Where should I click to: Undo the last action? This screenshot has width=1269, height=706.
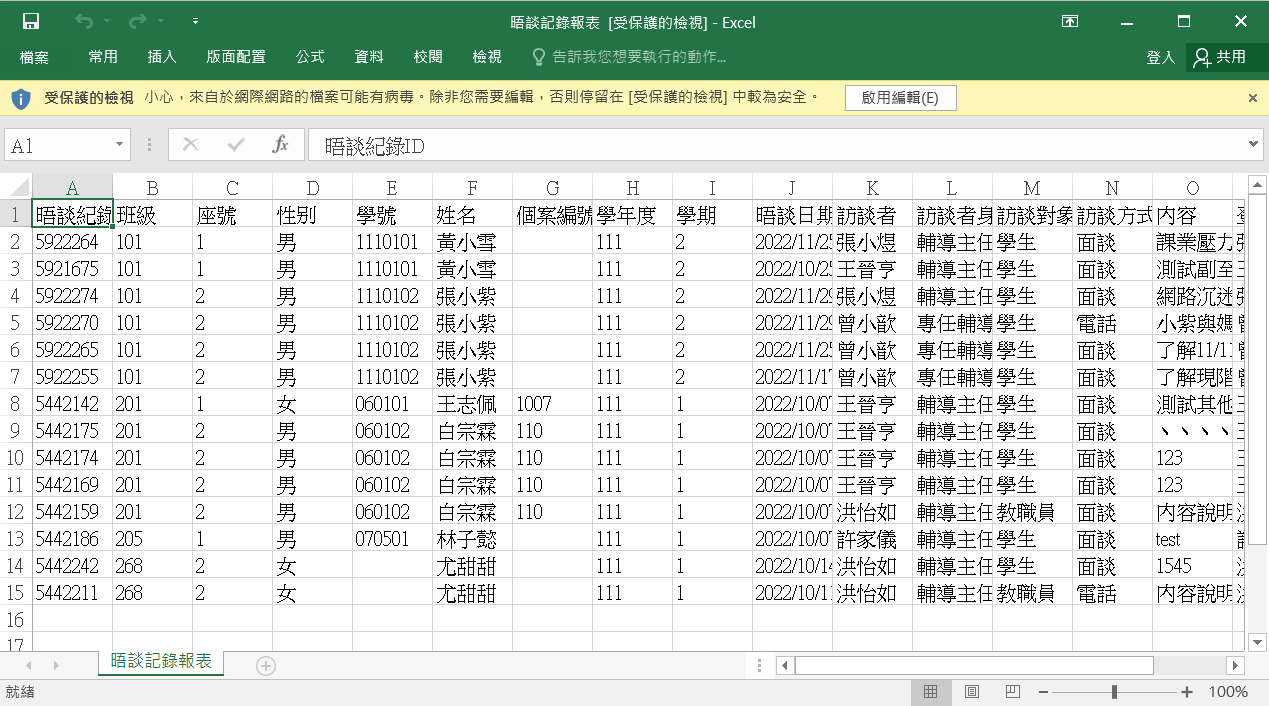point(83,21)
